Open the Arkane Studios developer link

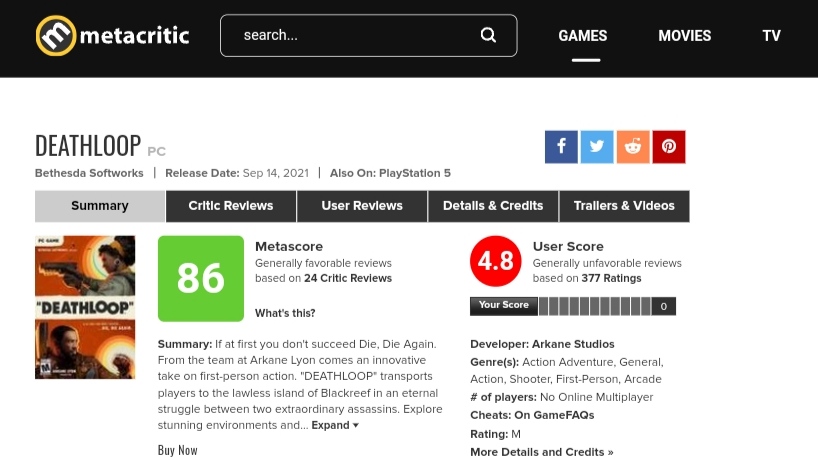573,344
